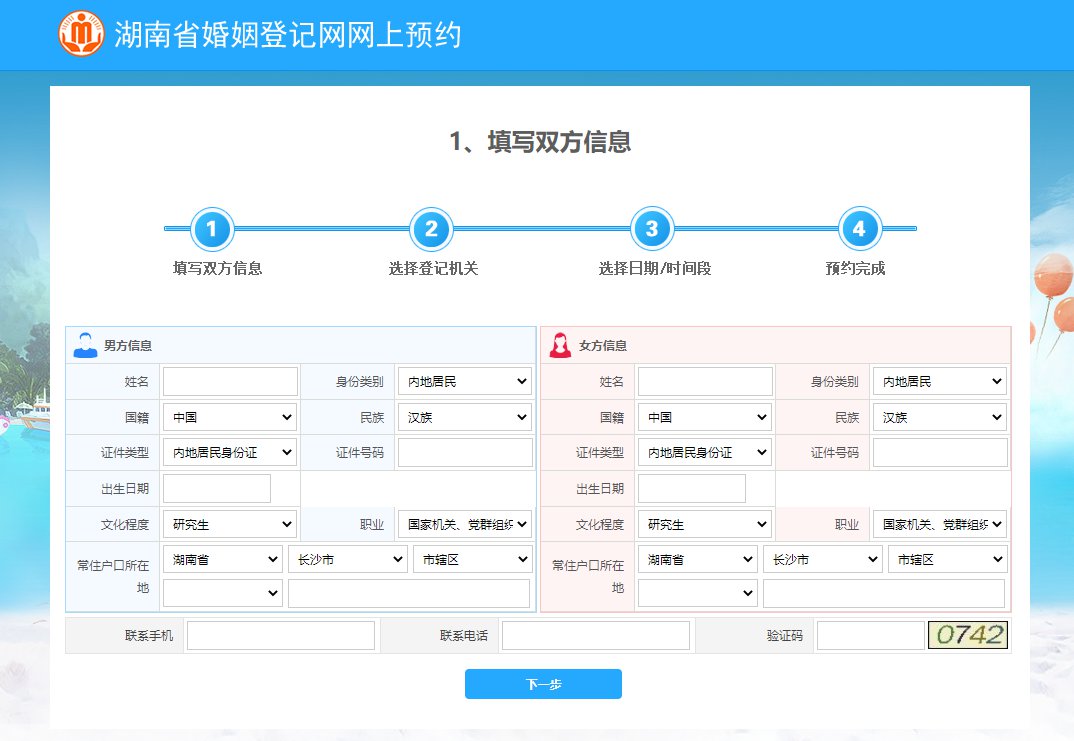1074x741 pixels.
Task: Click the Hunan marriage registration logo icon
Action: 81,35
